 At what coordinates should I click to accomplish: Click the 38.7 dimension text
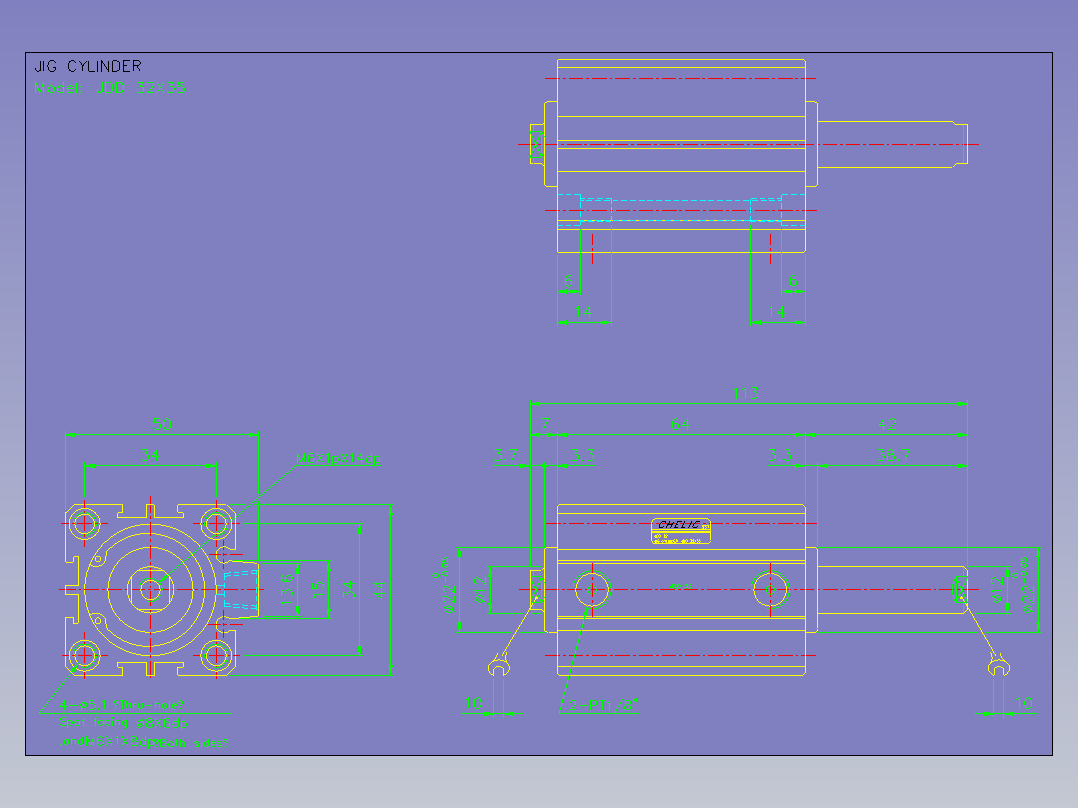click(892, 455)
